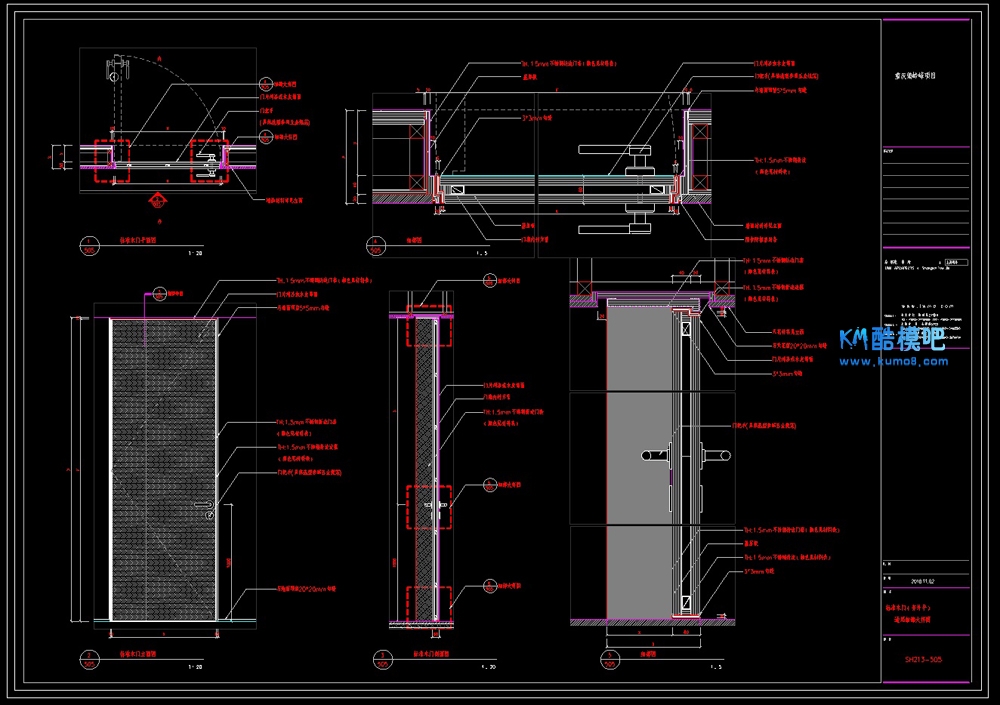Click the title bubble under the narrow side section
1000x705 pixels.
(381, 658)
